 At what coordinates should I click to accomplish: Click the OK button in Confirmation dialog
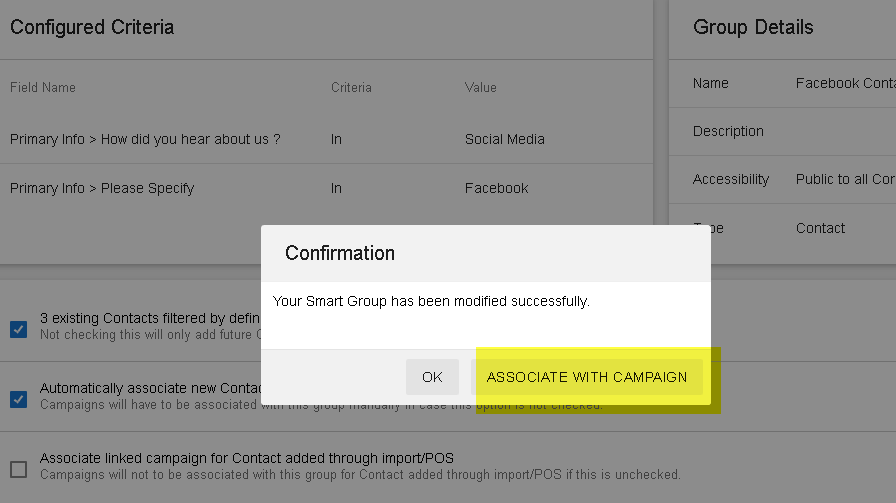pyautogui.click(x=432, y=377)
